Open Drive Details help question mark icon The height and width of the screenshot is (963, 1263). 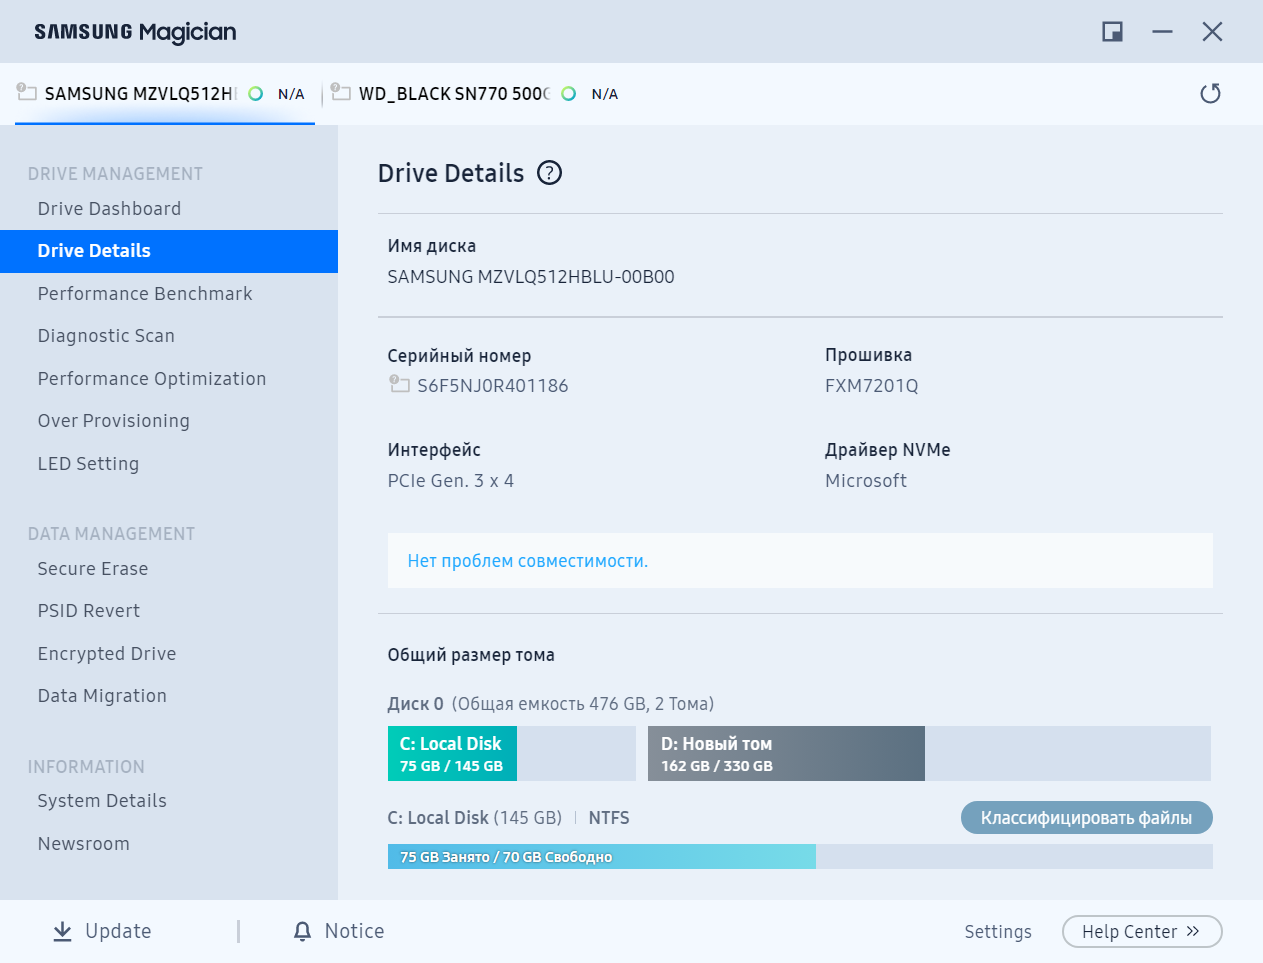[x=549, y=173]
